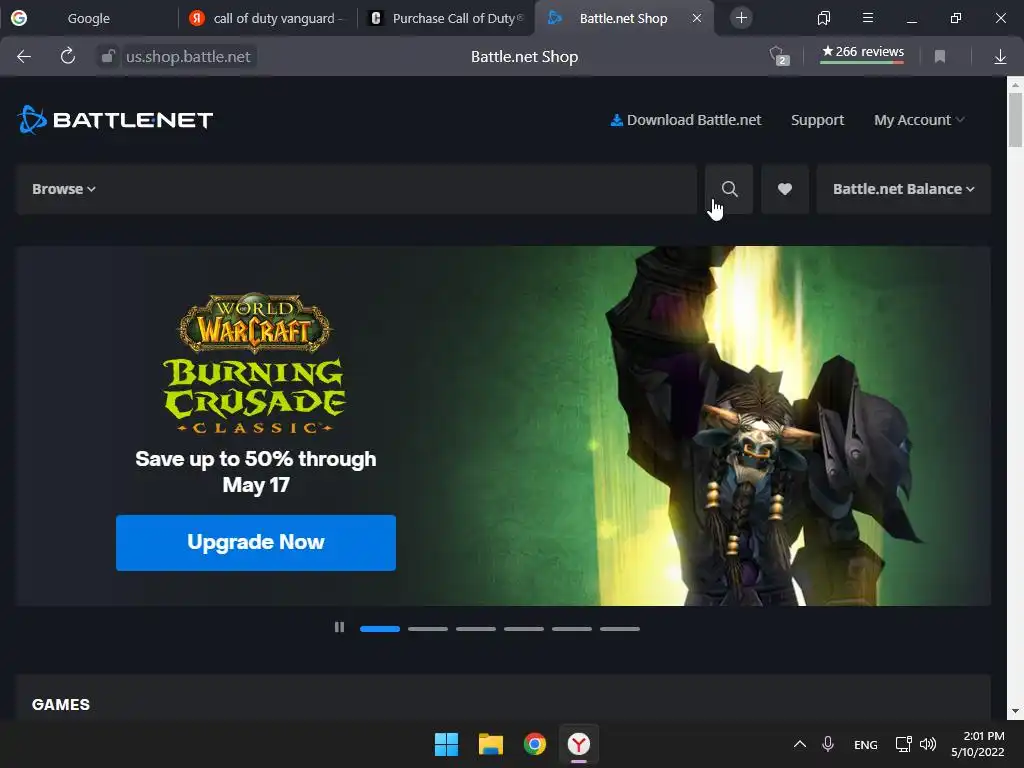Click the site lock icon
The width and height of the screenshot is (1024, 768).
pyautogui.click(x=108, y=57)
